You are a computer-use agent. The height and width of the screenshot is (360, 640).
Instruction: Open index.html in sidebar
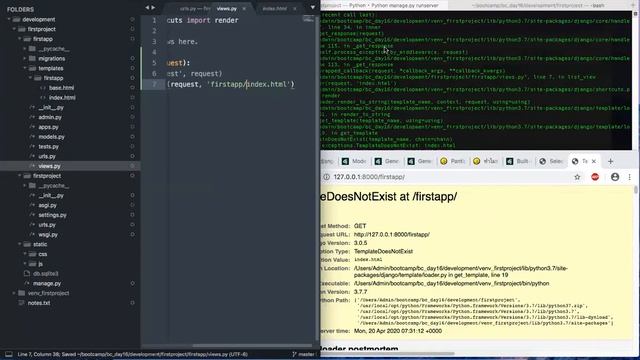tap(62, 98)
